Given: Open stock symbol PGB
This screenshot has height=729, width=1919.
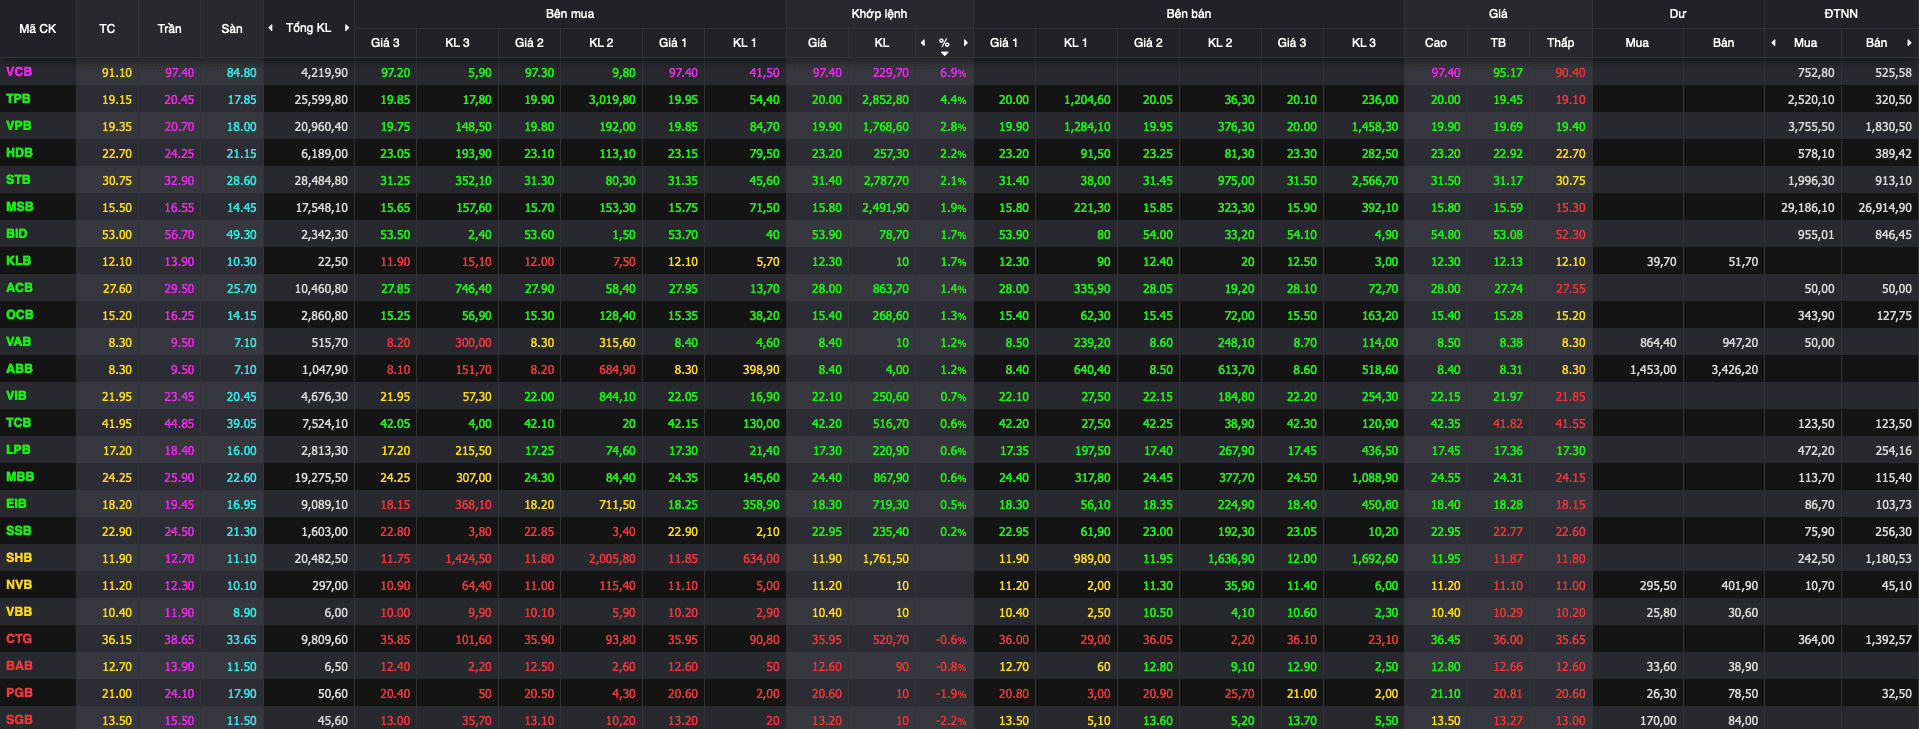Looking at the screenshot, I should 19,693.
